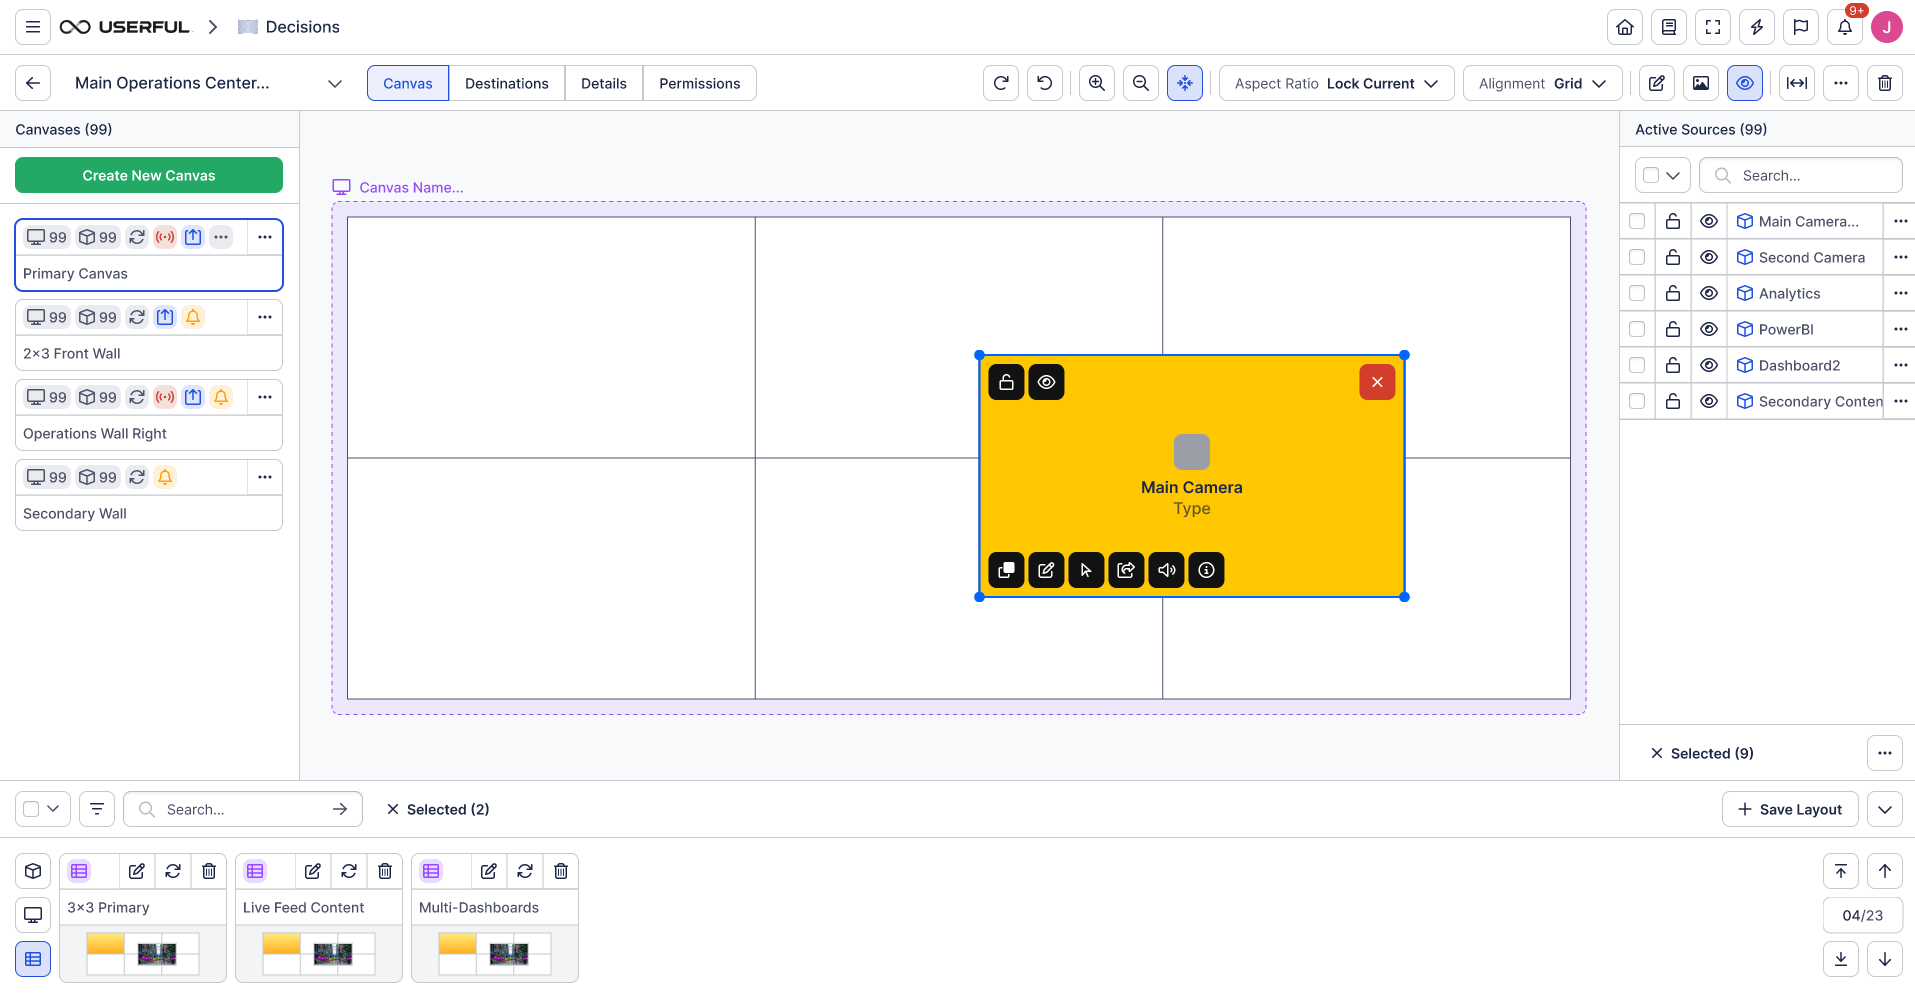
Task: Lock the PowerBI source
Action: click(1673, 329)
